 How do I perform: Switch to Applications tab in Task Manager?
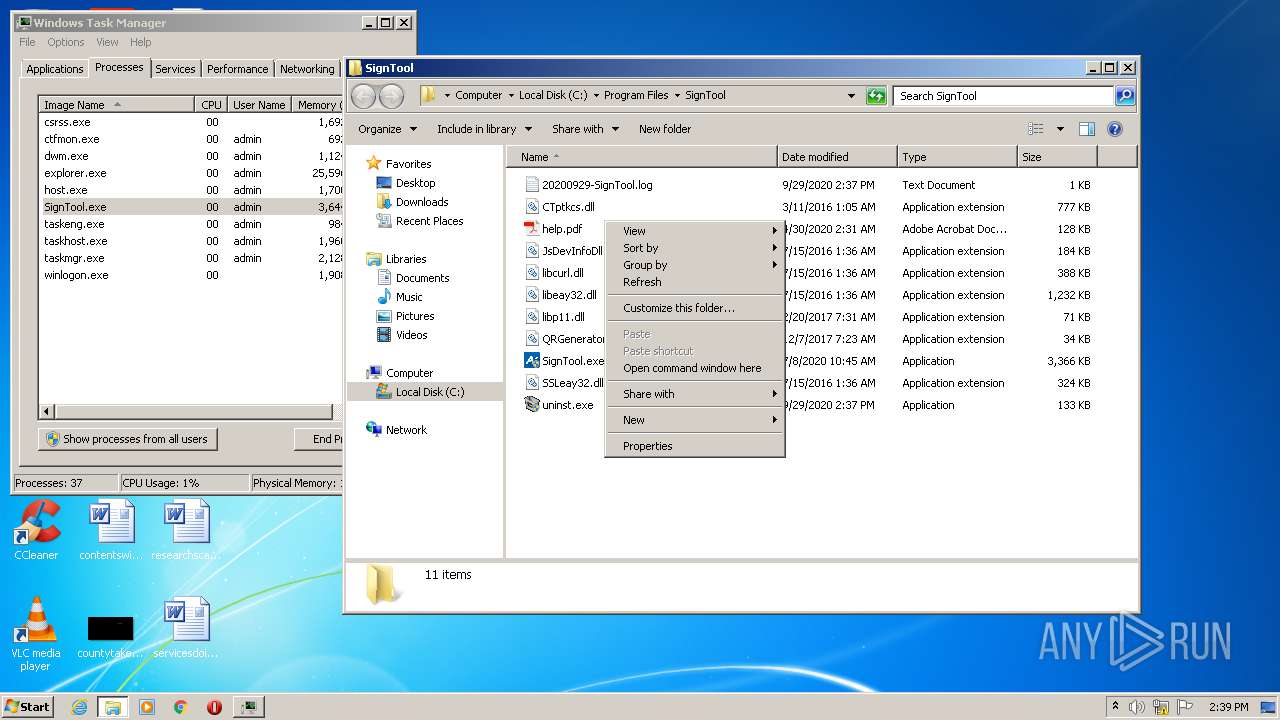[x=54, y=69]
